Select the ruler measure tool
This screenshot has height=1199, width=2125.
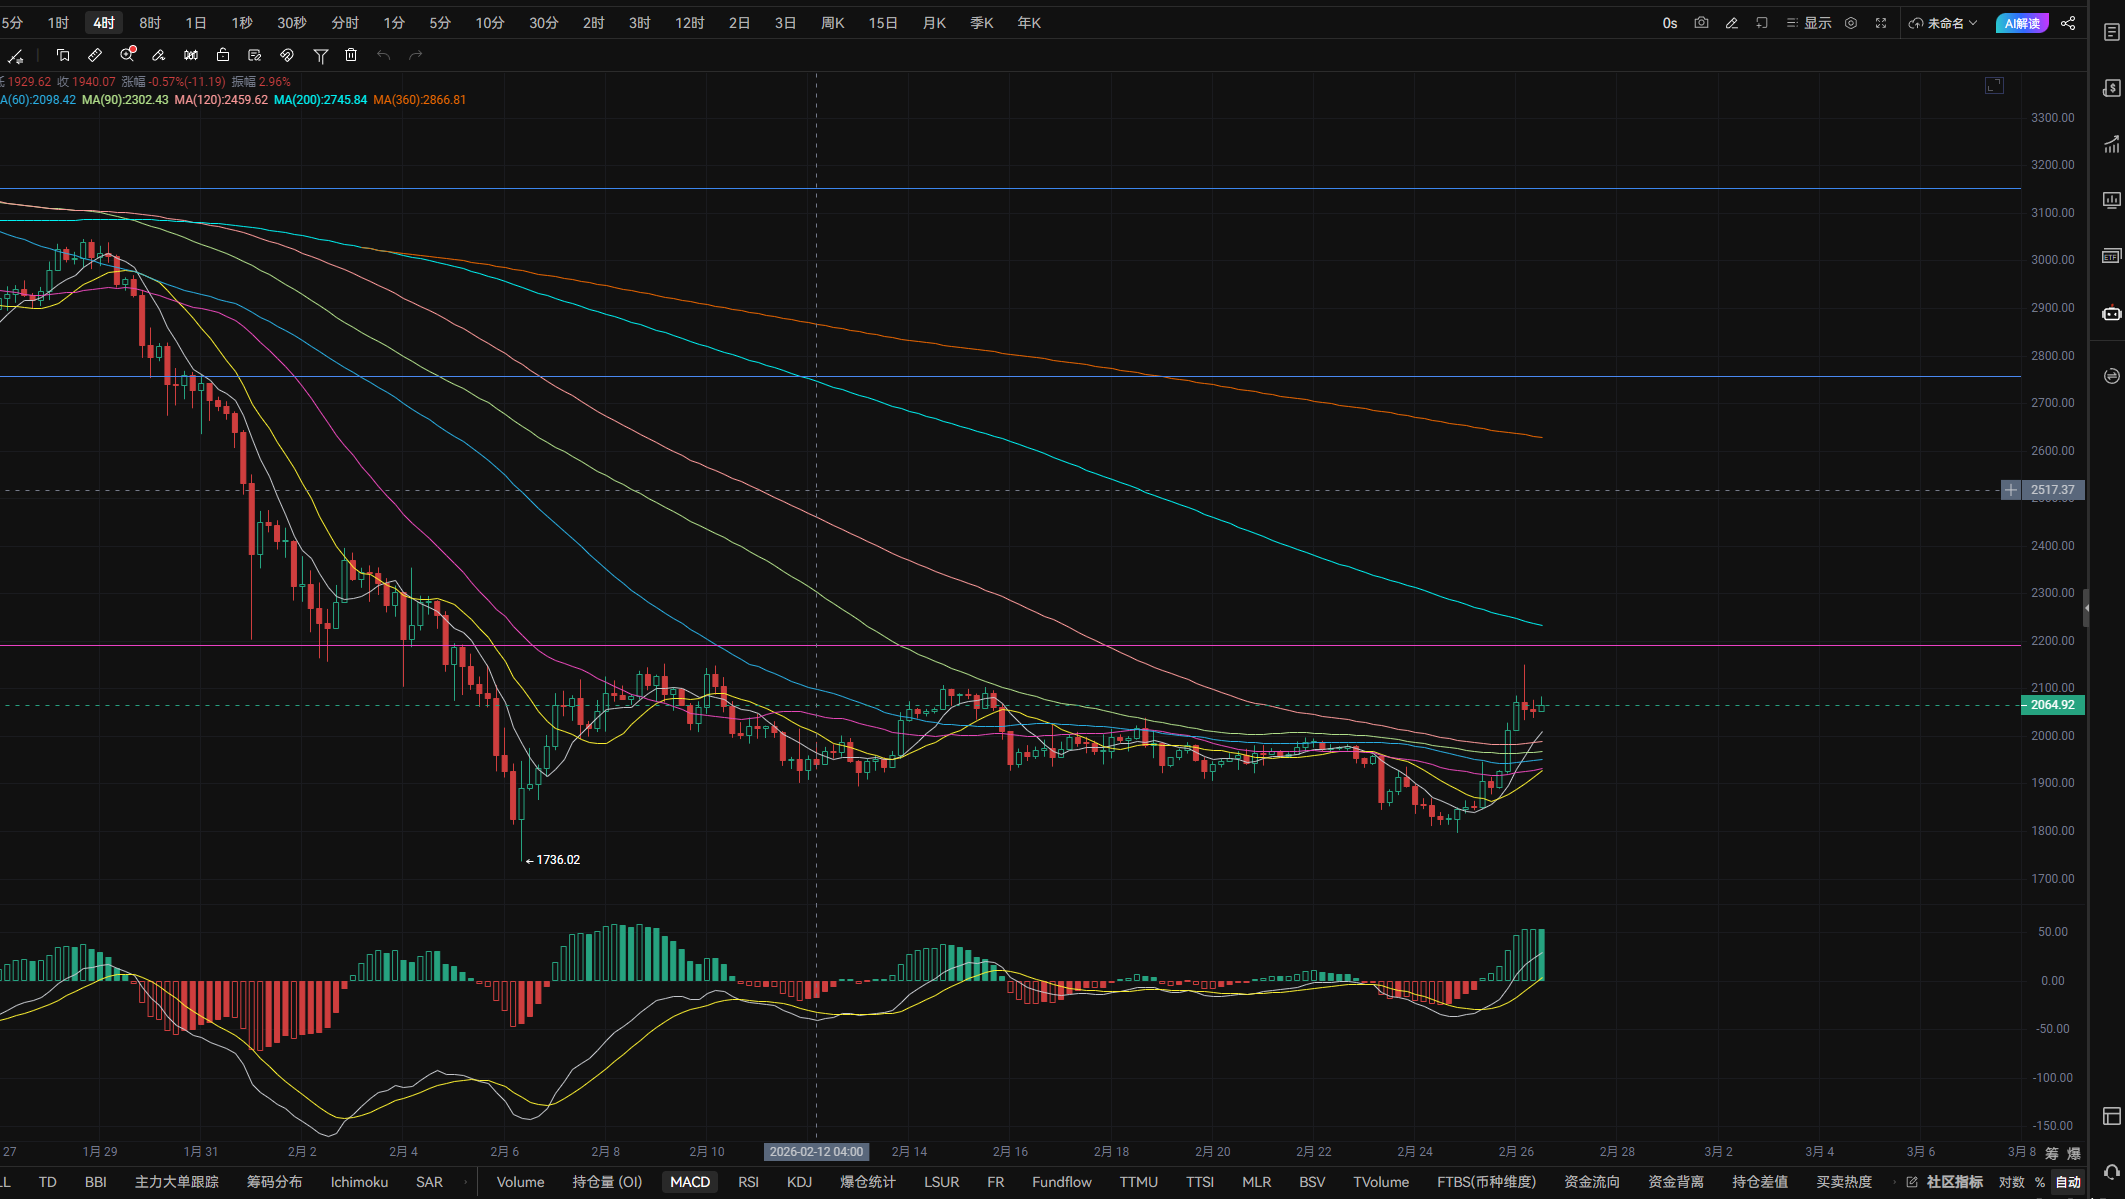(x=95, y=55)
